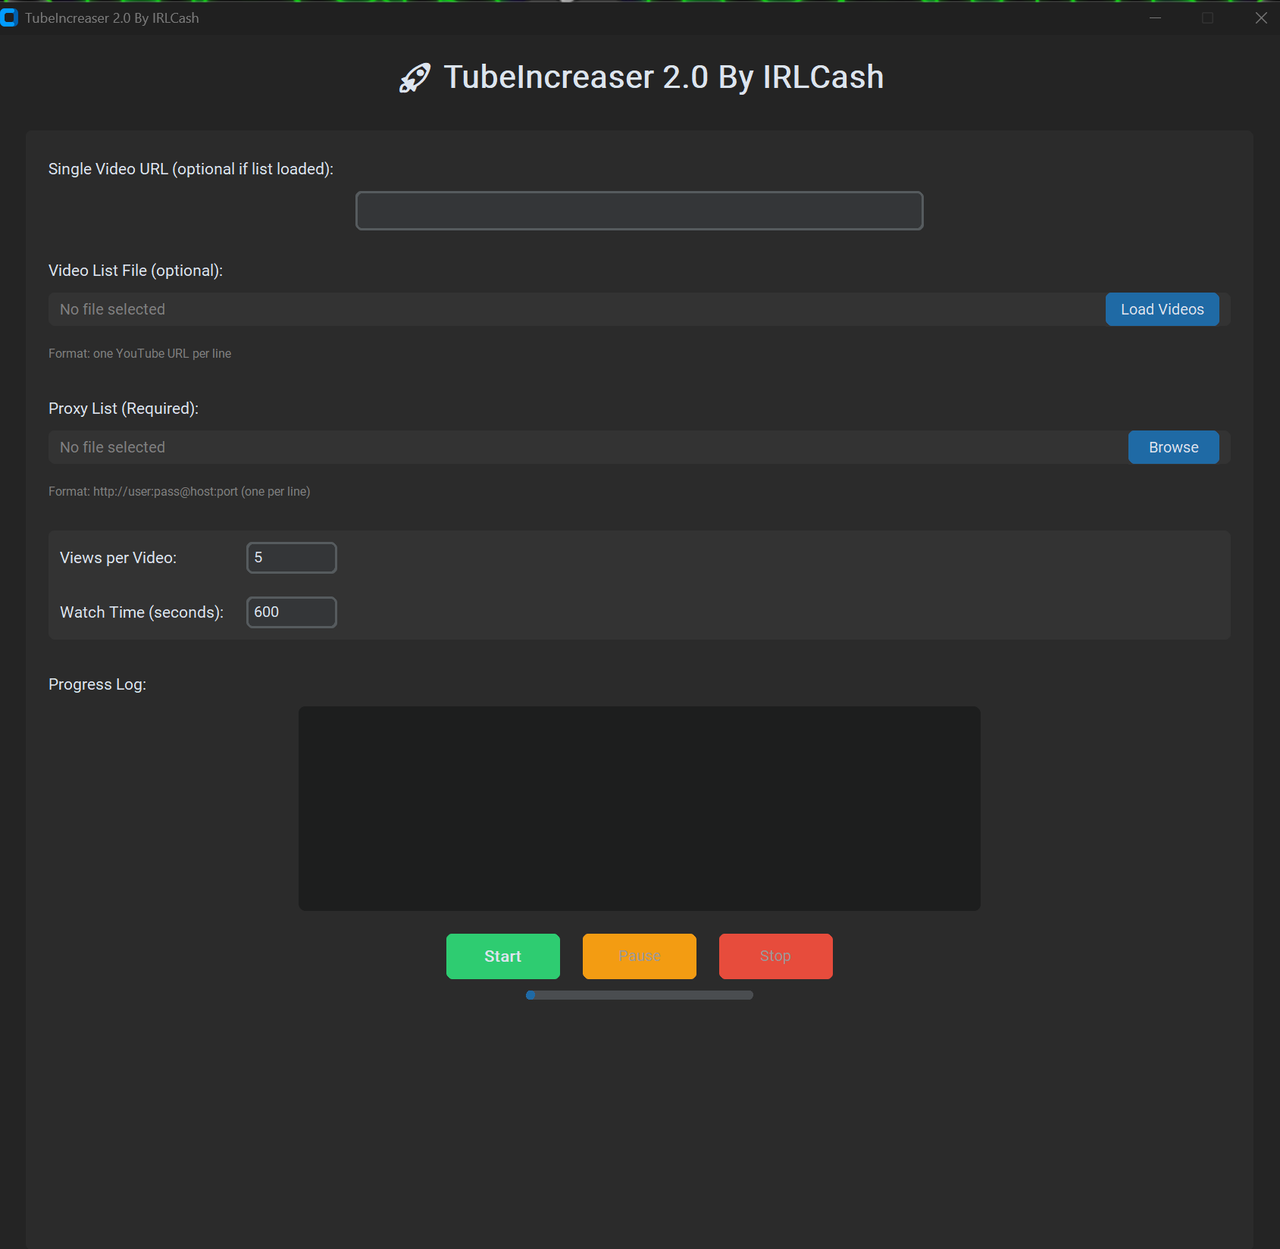1280x1249 pixels.
Task: Focus the Single Video URL input box
Action: click(639, 211)
